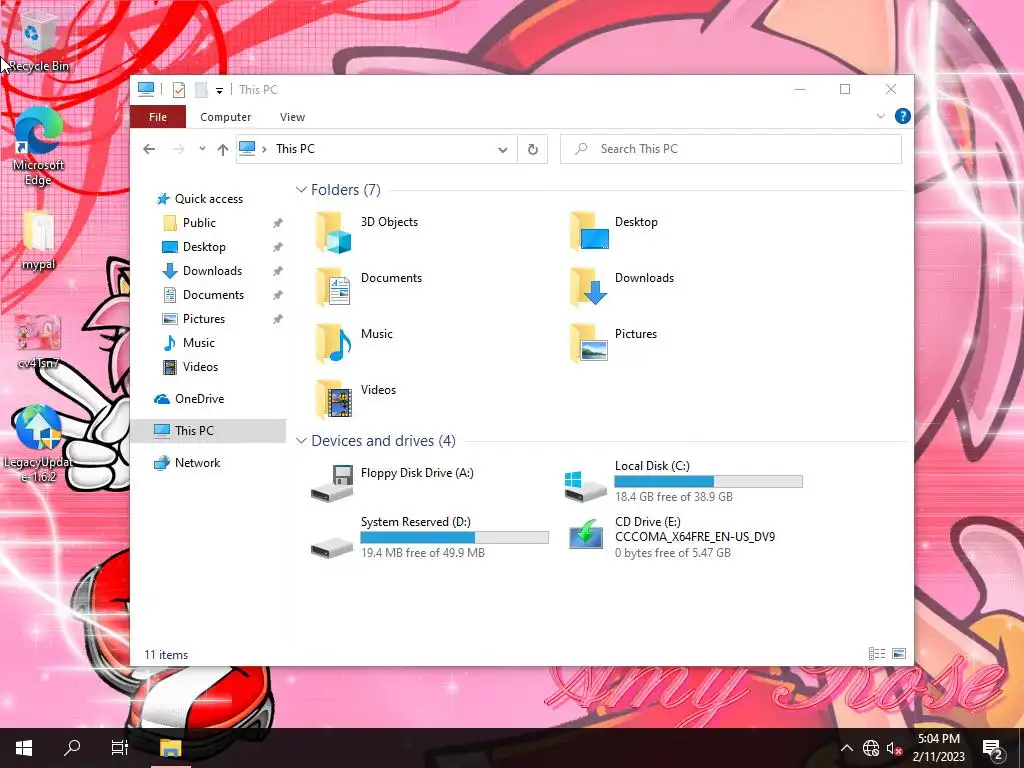Image resolution: width=1024 pixels, height=768 pixels.
Task: Select the mypal folder on desktop
Action: coord(38,240)
